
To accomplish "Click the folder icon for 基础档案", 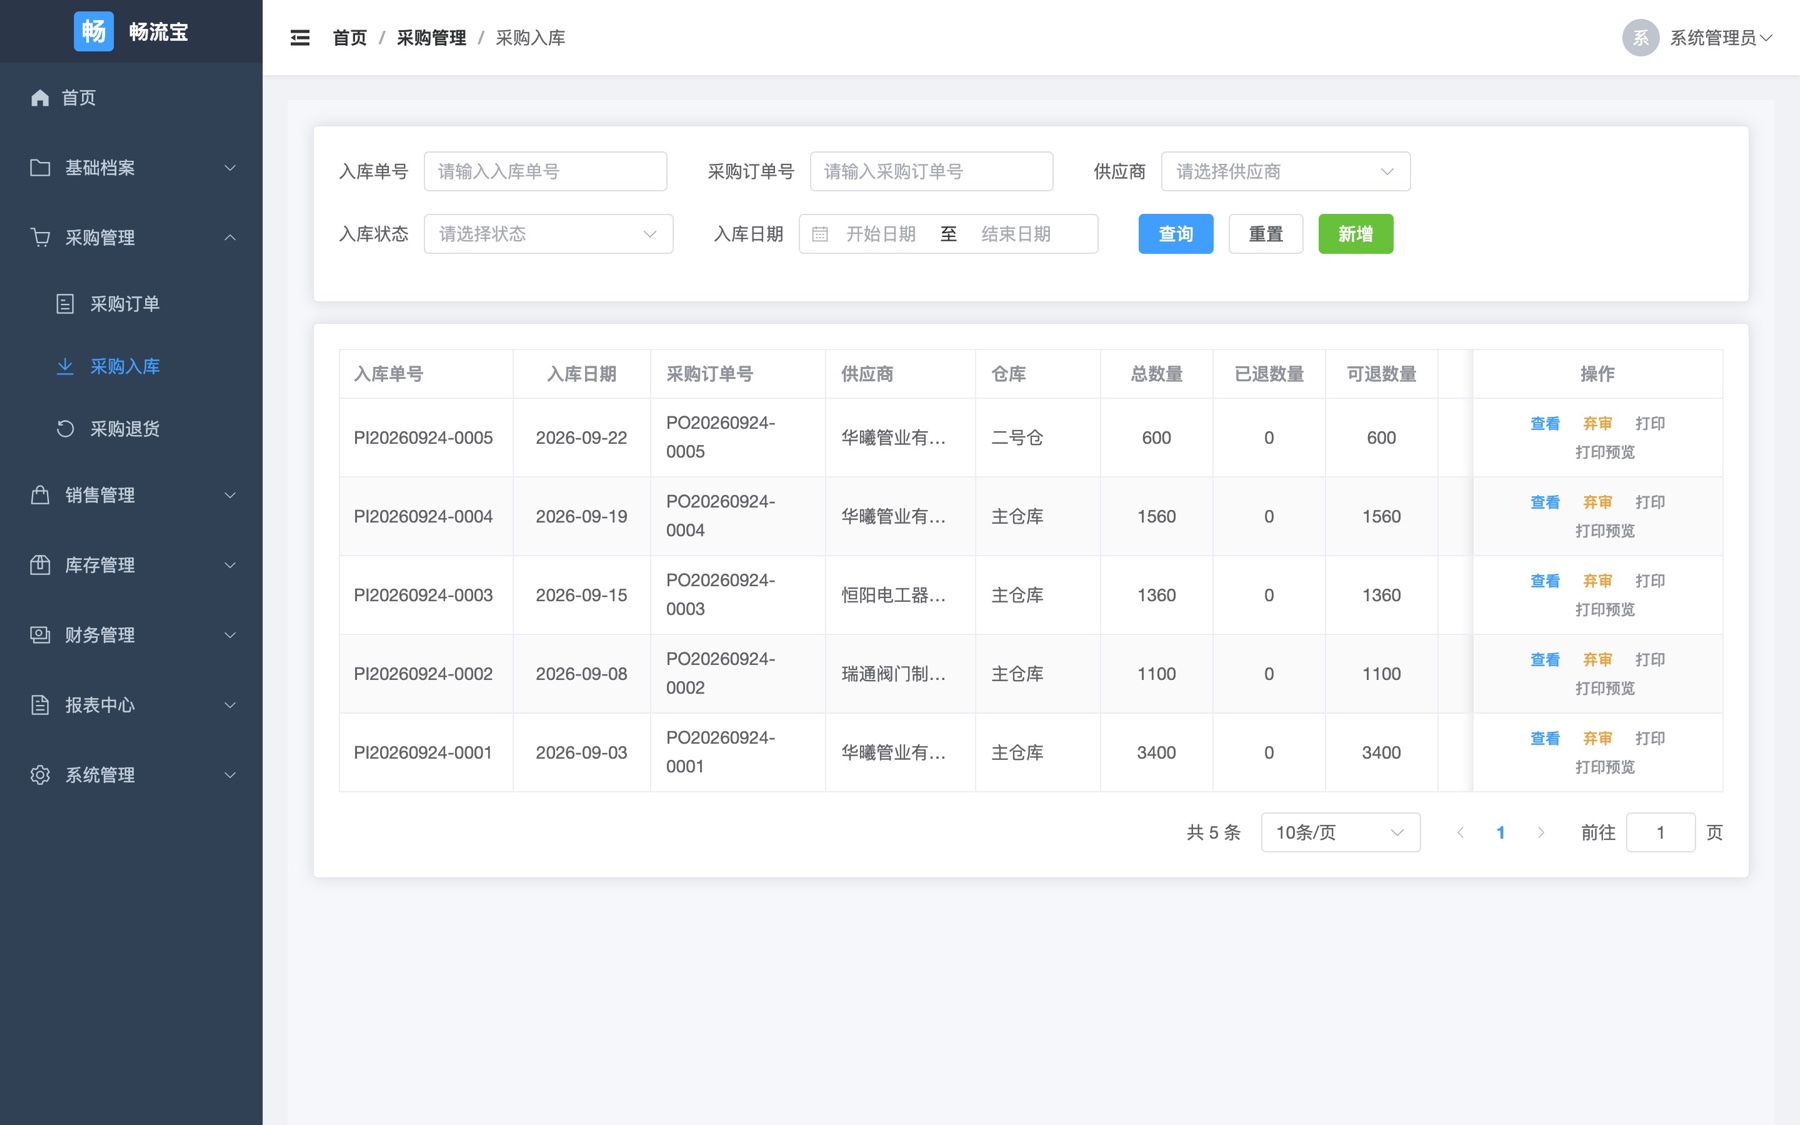I will [x=40, y=167].
